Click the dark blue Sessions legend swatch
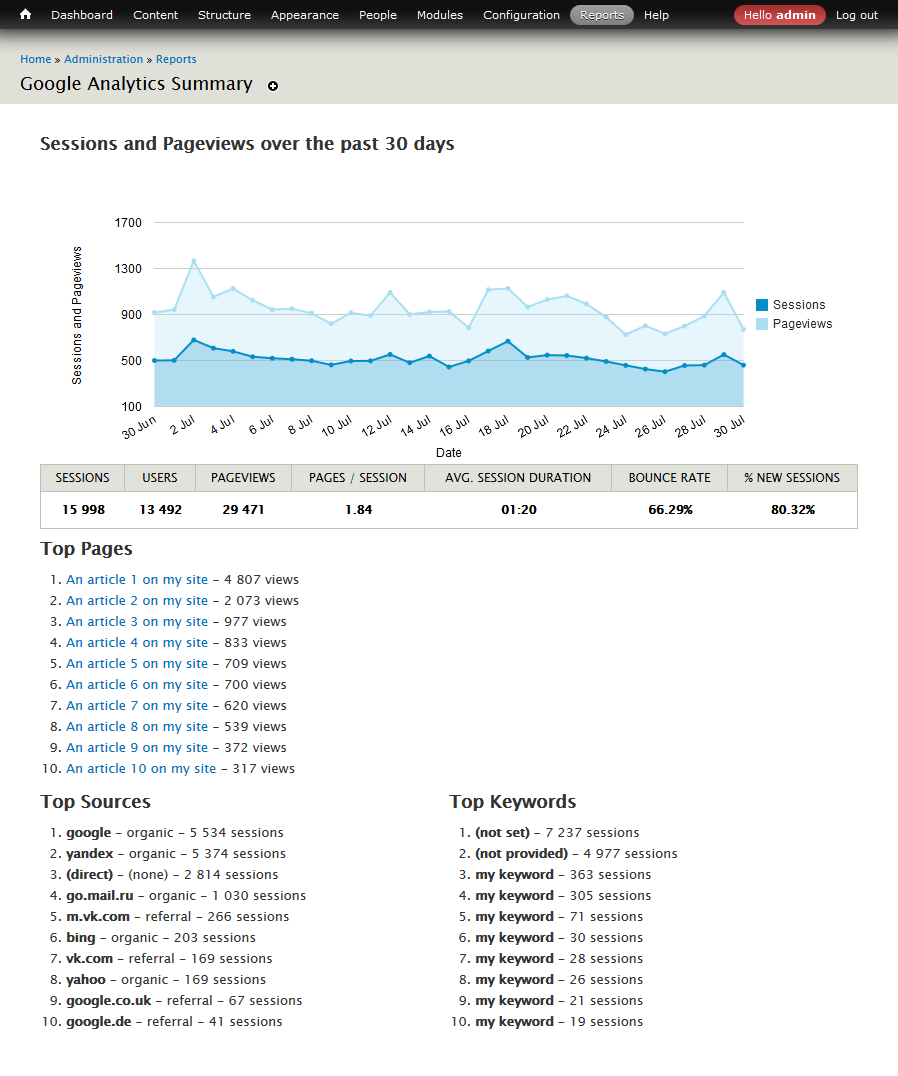 click(x=764, y=304)
